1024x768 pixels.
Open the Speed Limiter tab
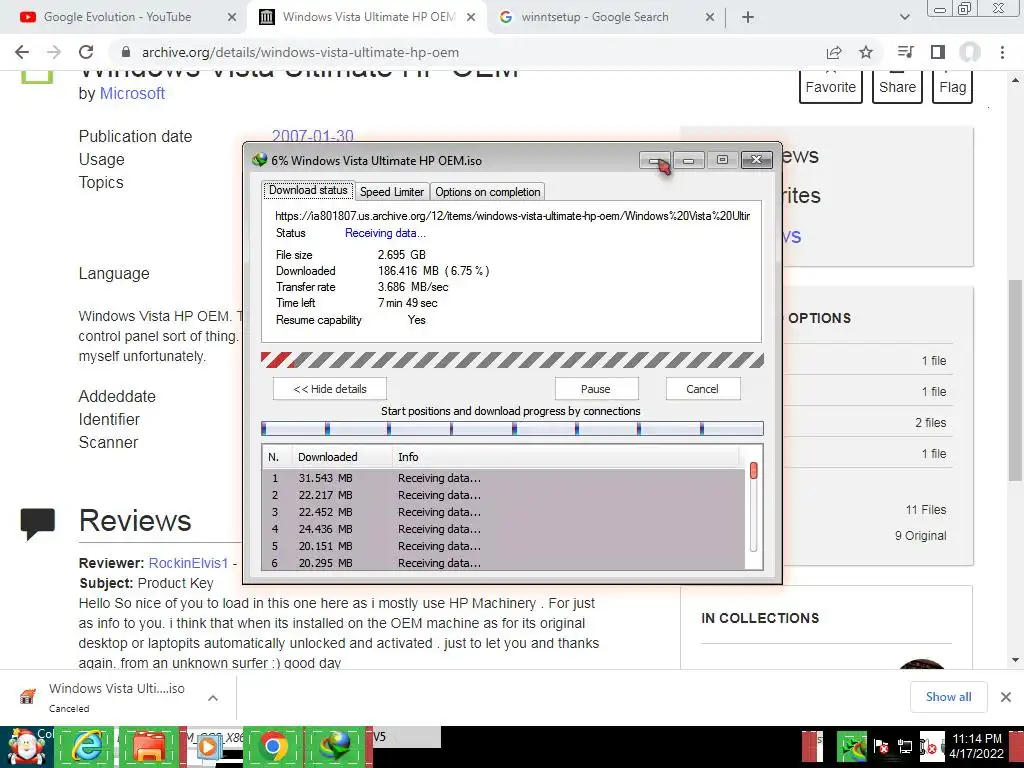click(392, 191)
